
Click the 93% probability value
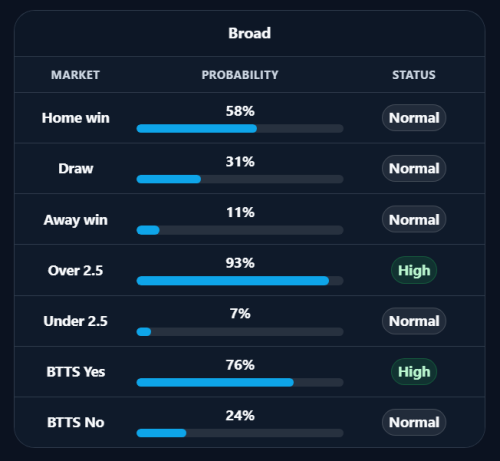tap(240, 263)
